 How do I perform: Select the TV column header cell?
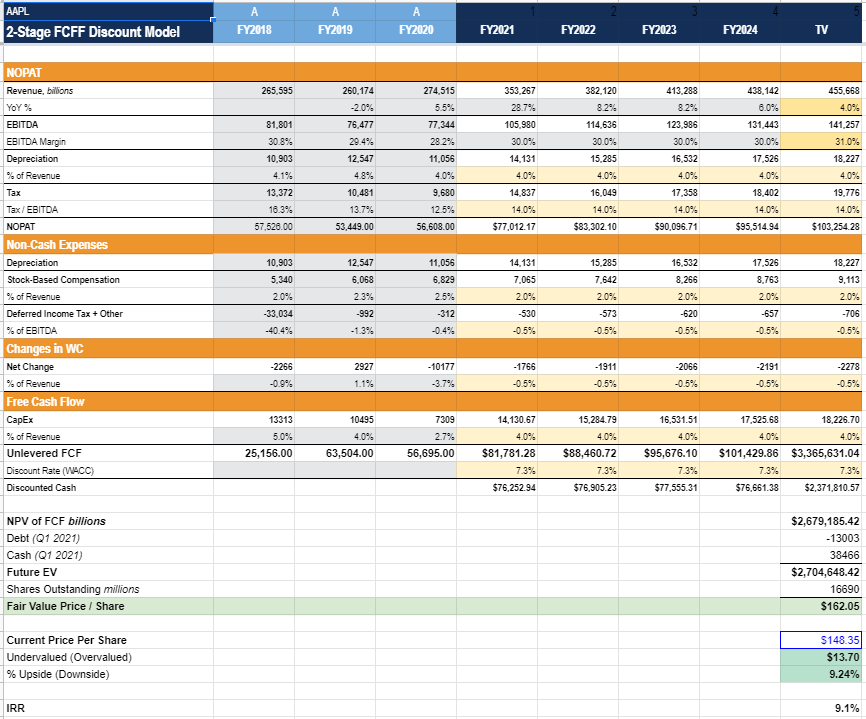pos(820,32)
